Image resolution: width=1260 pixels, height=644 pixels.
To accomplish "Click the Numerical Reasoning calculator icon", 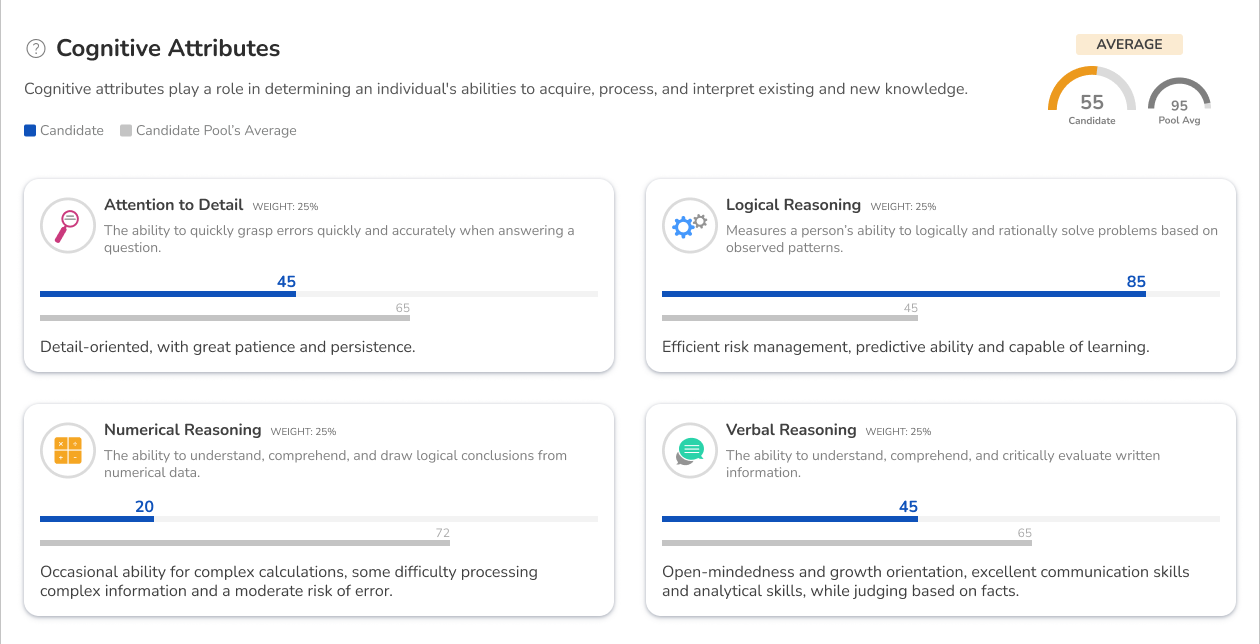I will tap(68, 451).
